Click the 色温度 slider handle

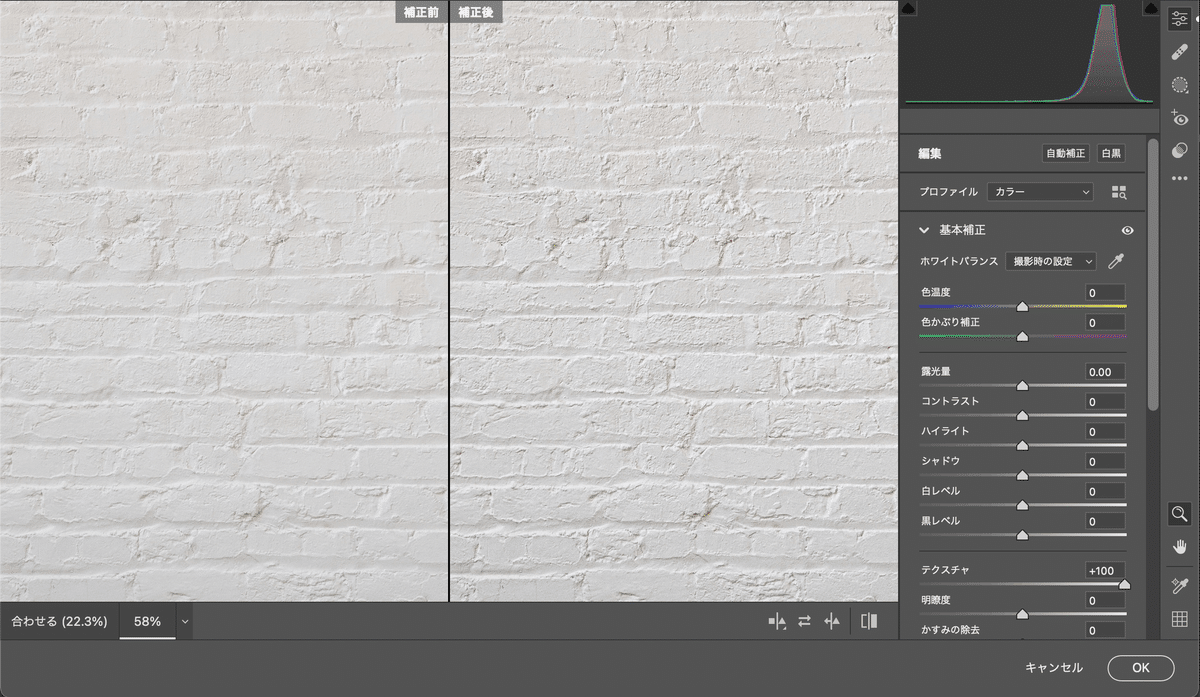coord(1022,307)
